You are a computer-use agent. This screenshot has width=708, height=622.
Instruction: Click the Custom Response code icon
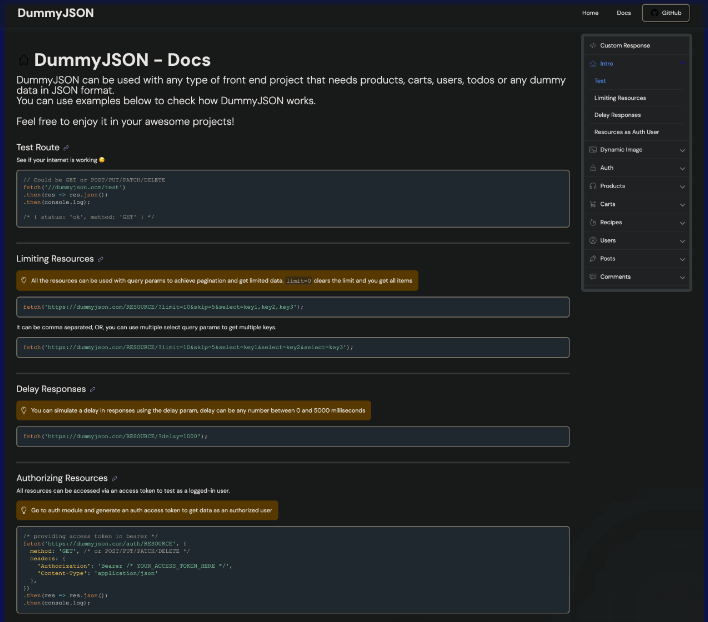coord(593,46)
